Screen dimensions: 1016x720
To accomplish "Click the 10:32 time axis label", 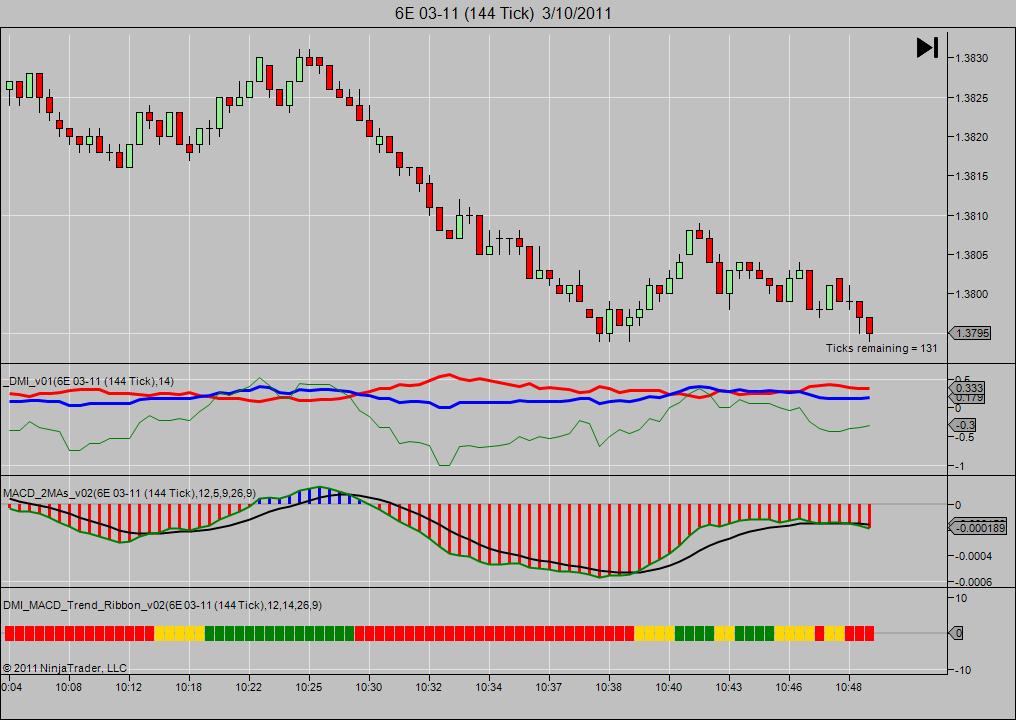I will click(x=428, y=686).
